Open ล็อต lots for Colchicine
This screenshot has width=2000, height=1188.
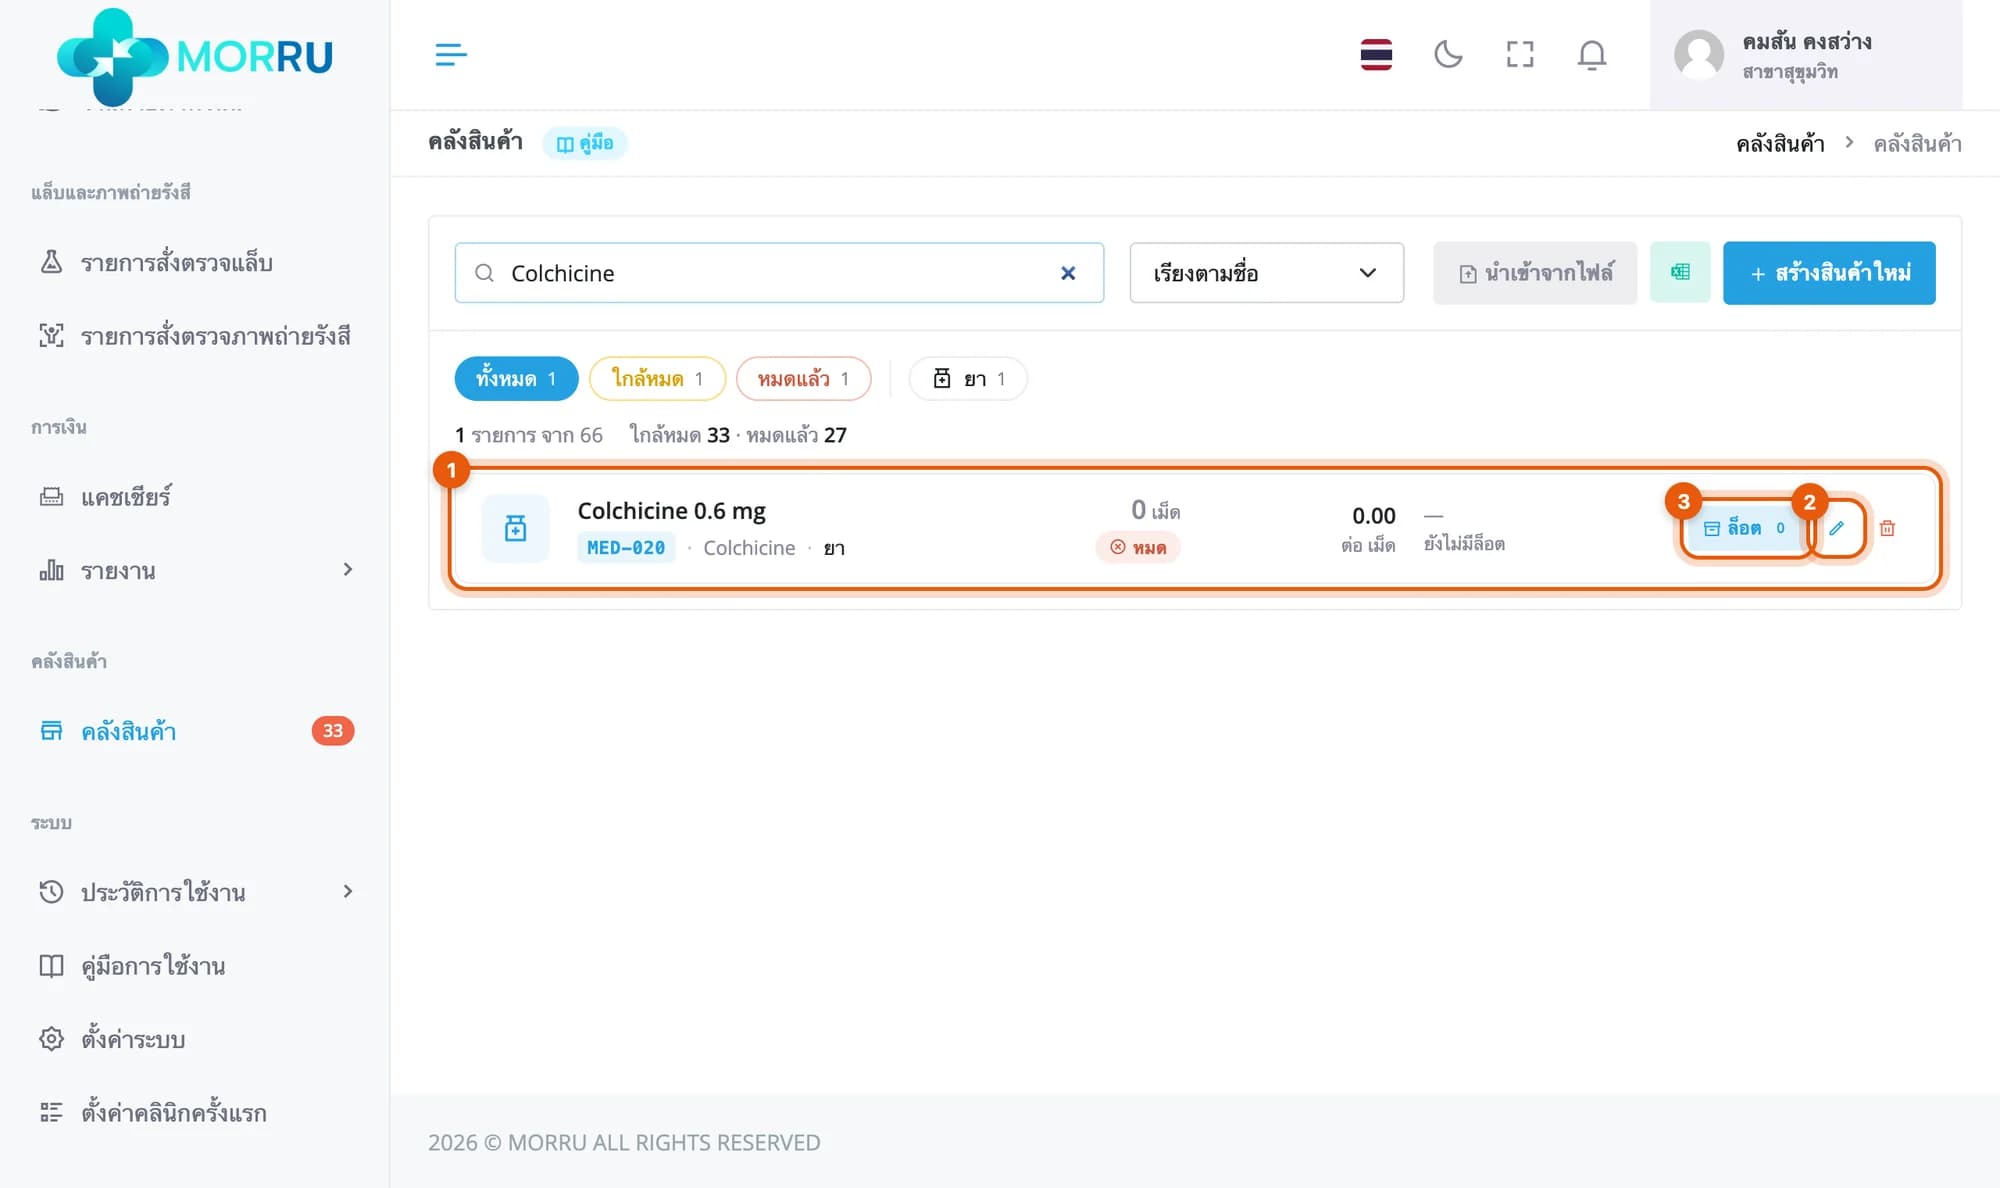(1744, 528)
